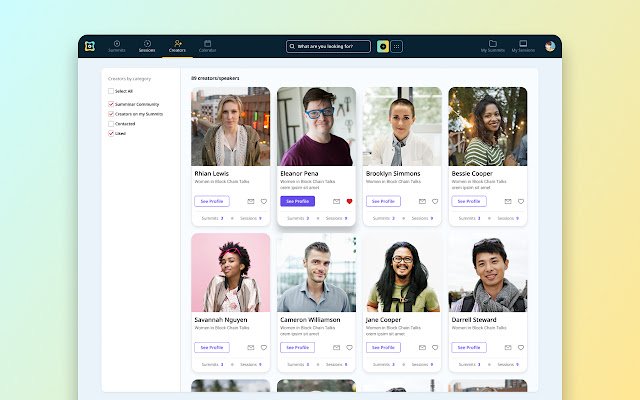Viewport: 640px width, 400px height.
Task: Like Bessie Cooper with heart icon
Action: 521,201
